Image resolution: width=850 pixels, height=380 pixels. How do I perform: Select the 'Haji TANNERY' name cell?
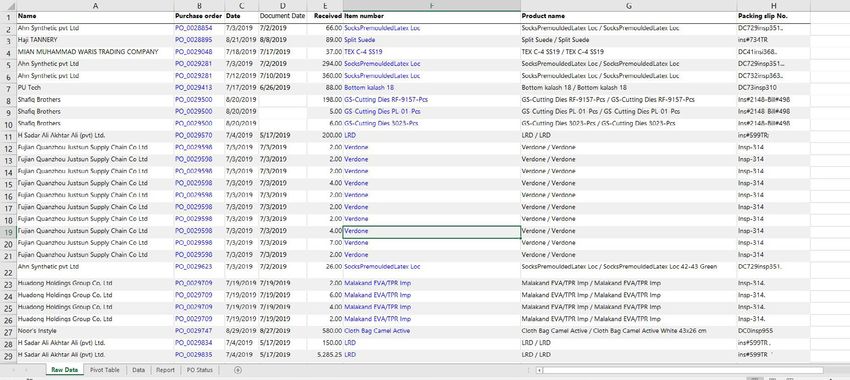(x=95, y=40)
